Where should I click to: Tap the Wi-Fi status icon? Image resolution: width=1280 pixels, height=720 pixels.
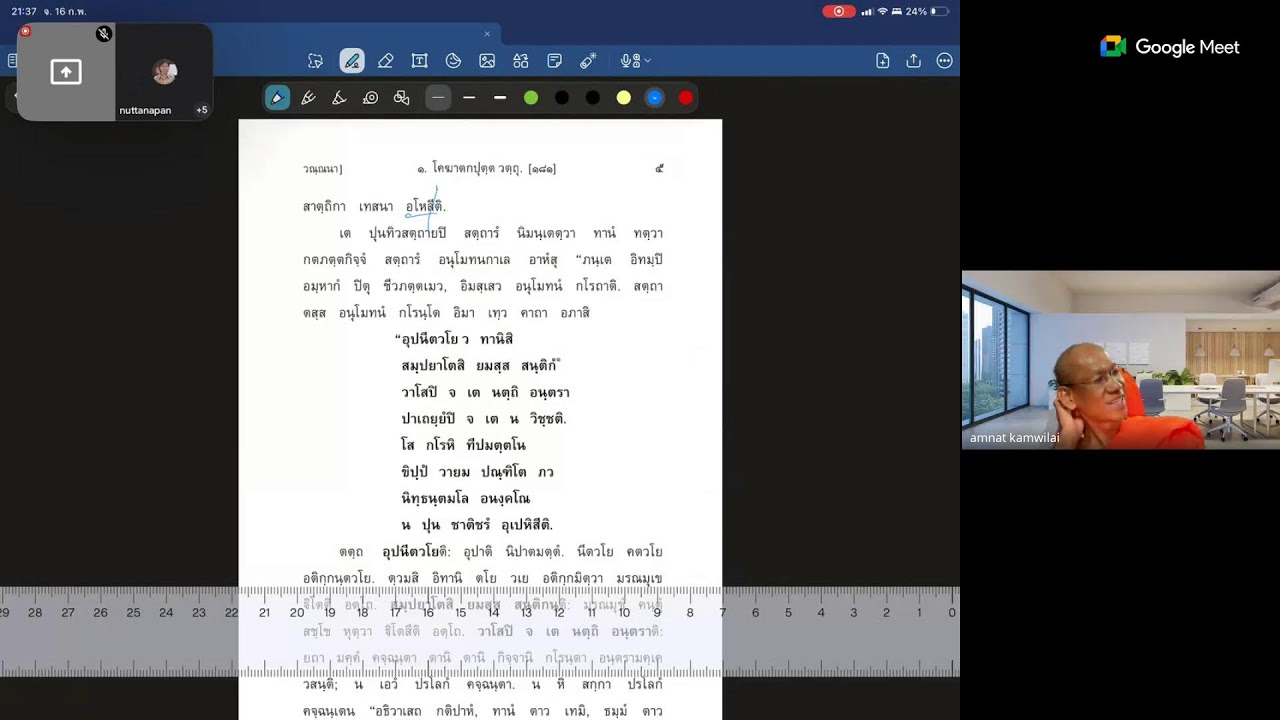[882, 11]
